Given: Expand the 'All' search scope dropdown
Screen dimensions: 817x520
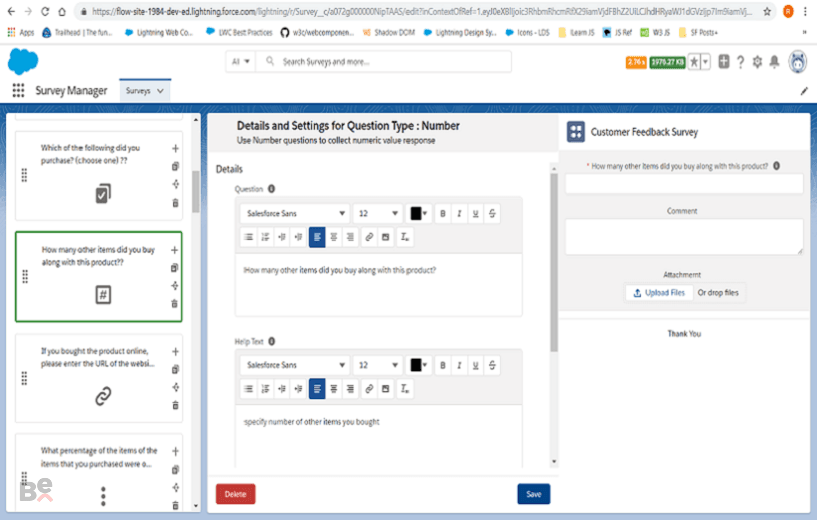Looking at the screenshot, I should [240, 61].
